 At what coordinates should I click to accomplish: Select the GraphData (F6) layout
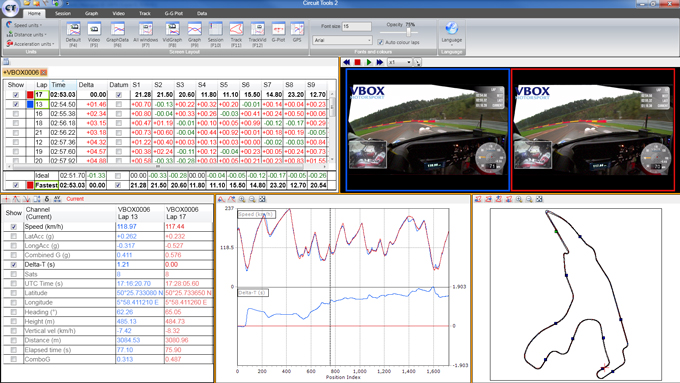118,34
